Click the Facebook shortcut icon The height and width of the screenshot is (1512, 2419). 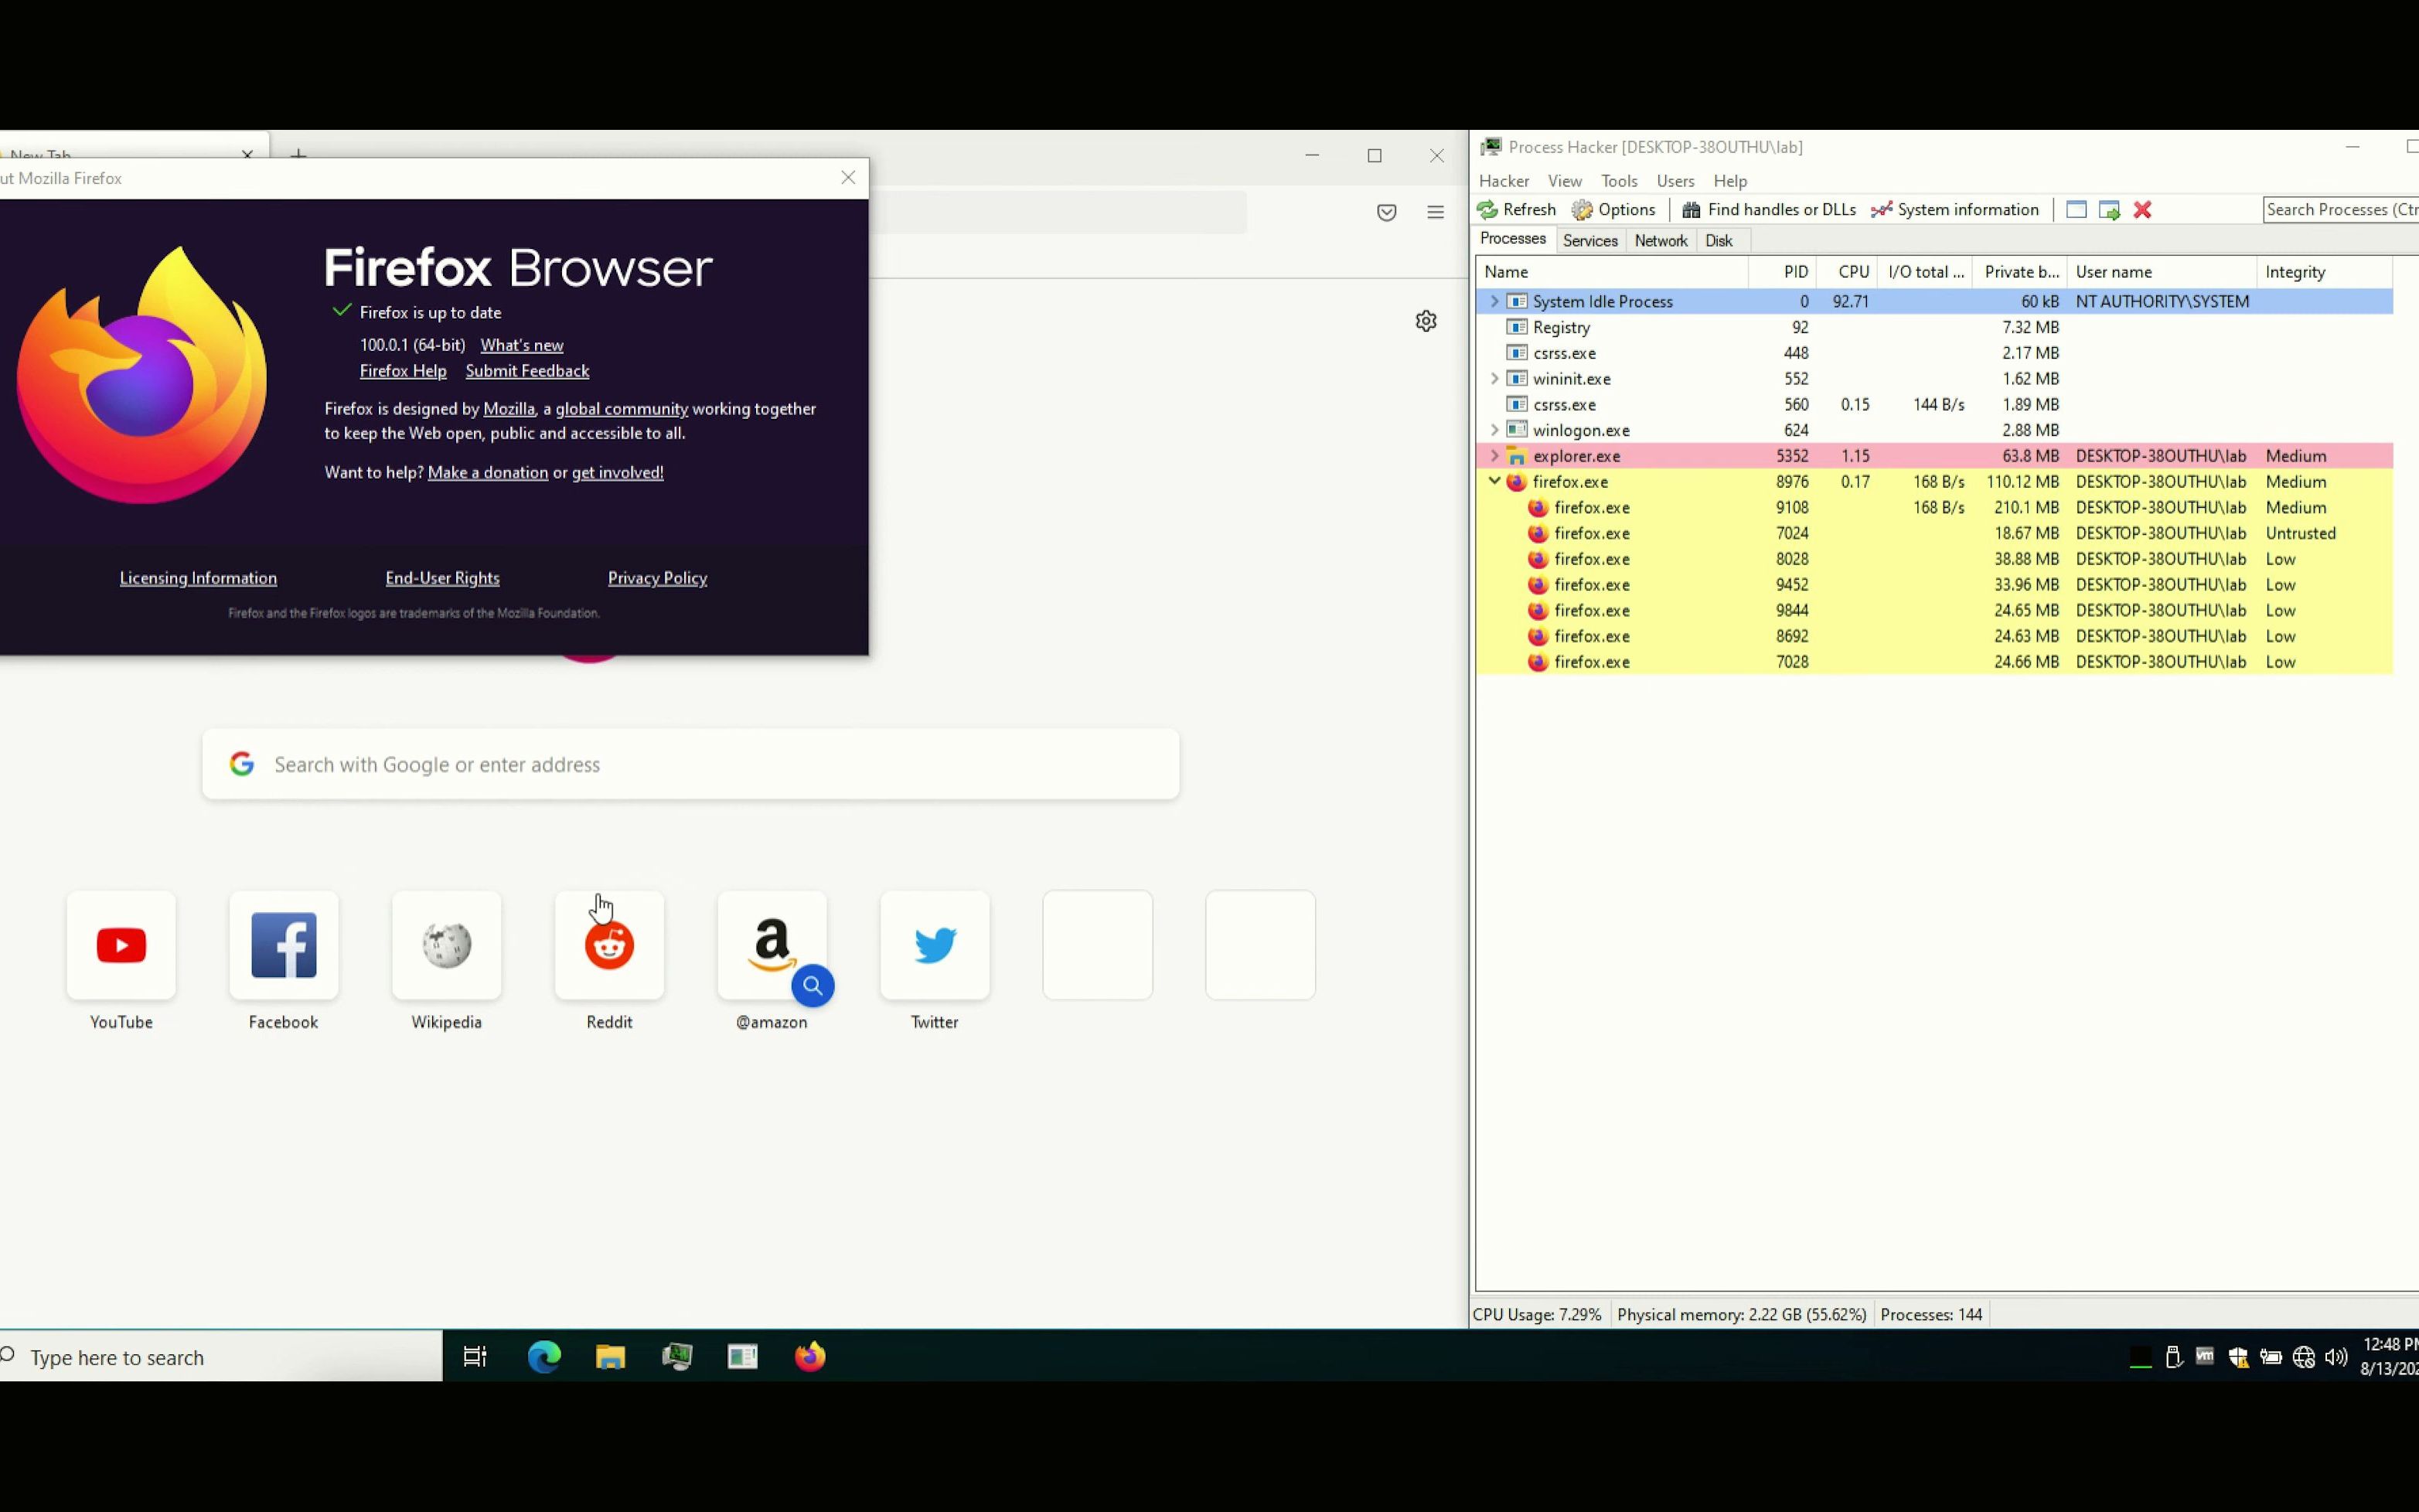[282, 944]
